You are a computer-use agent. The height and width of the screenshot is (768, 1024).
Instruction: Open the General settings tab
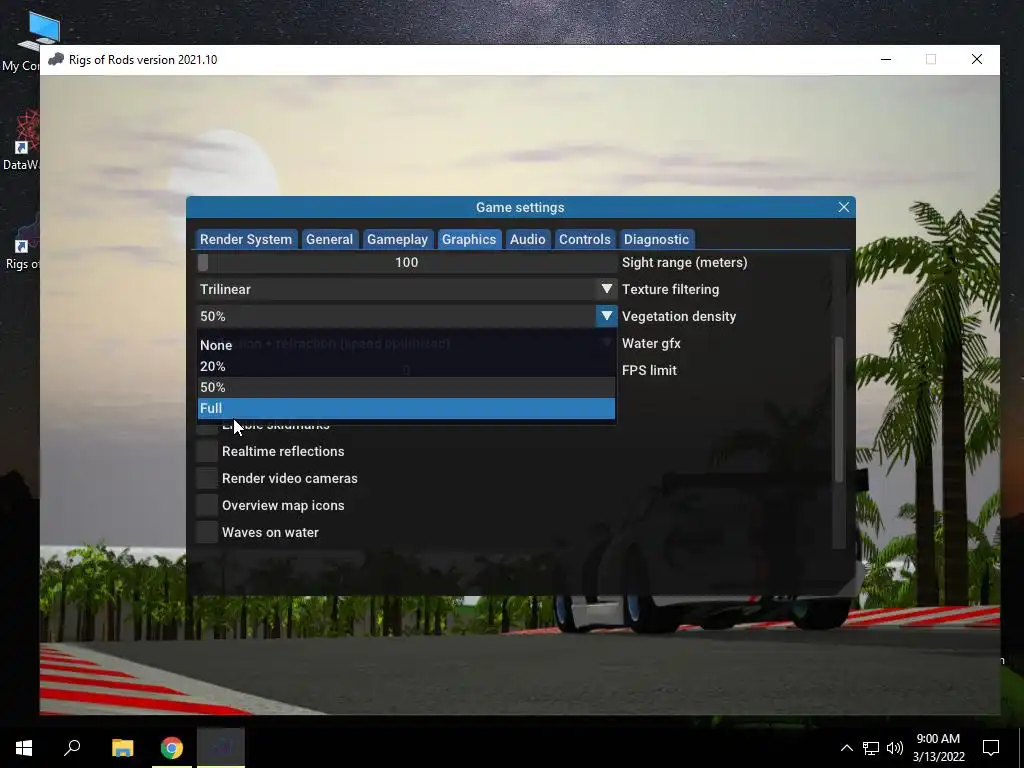(x=329, y=239)
